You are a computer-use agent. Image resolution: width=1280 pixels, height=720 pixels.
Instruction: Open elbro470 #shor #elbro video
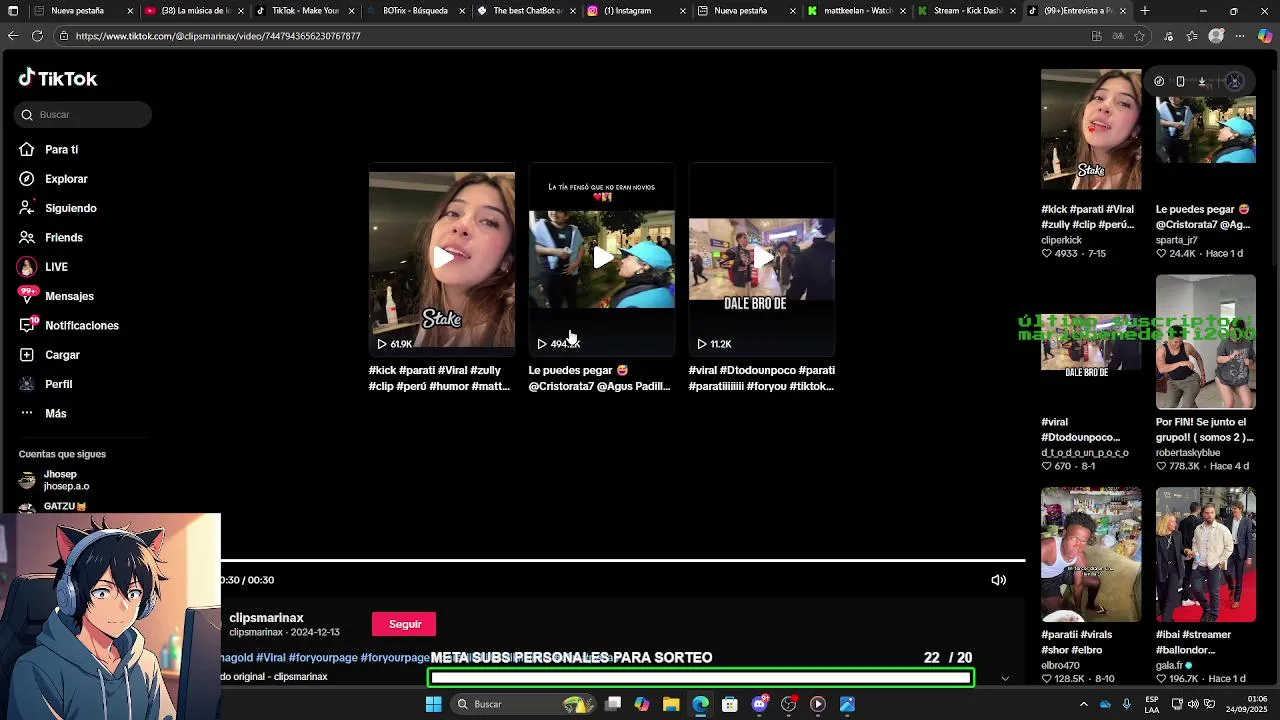[1091, 554]
